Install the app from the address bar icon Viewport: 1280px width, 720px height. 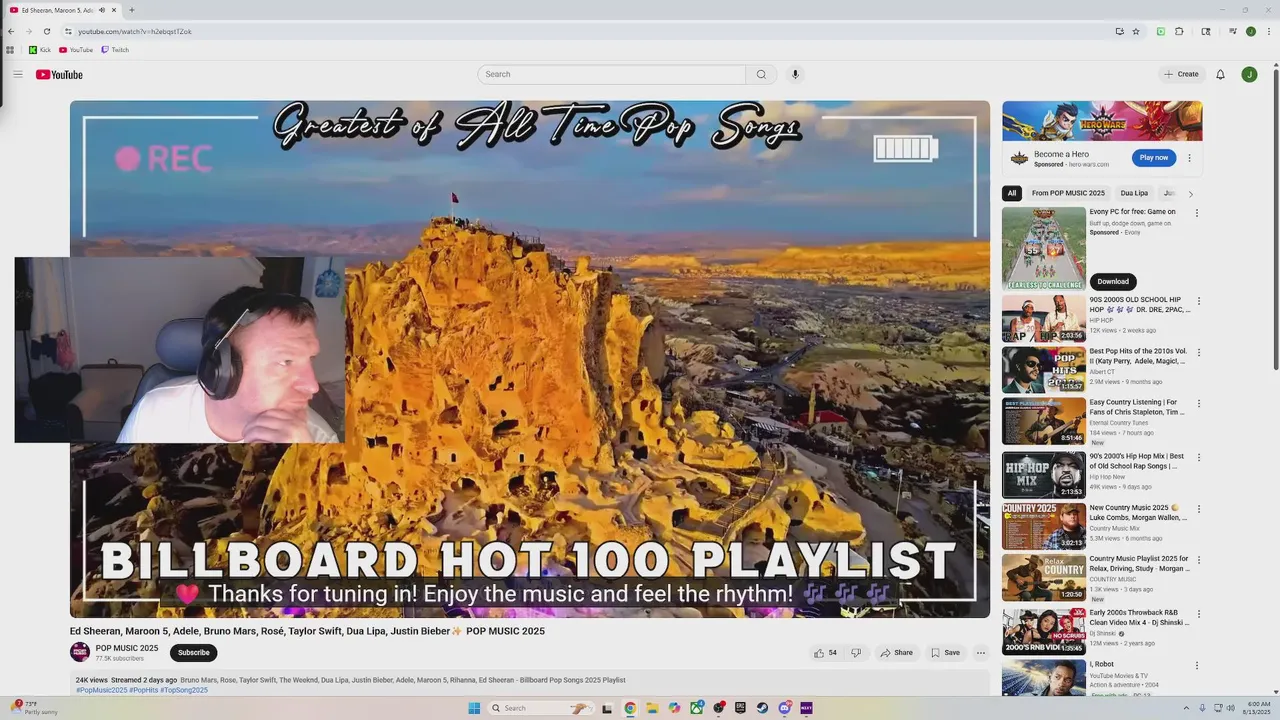coord(1119,31)
